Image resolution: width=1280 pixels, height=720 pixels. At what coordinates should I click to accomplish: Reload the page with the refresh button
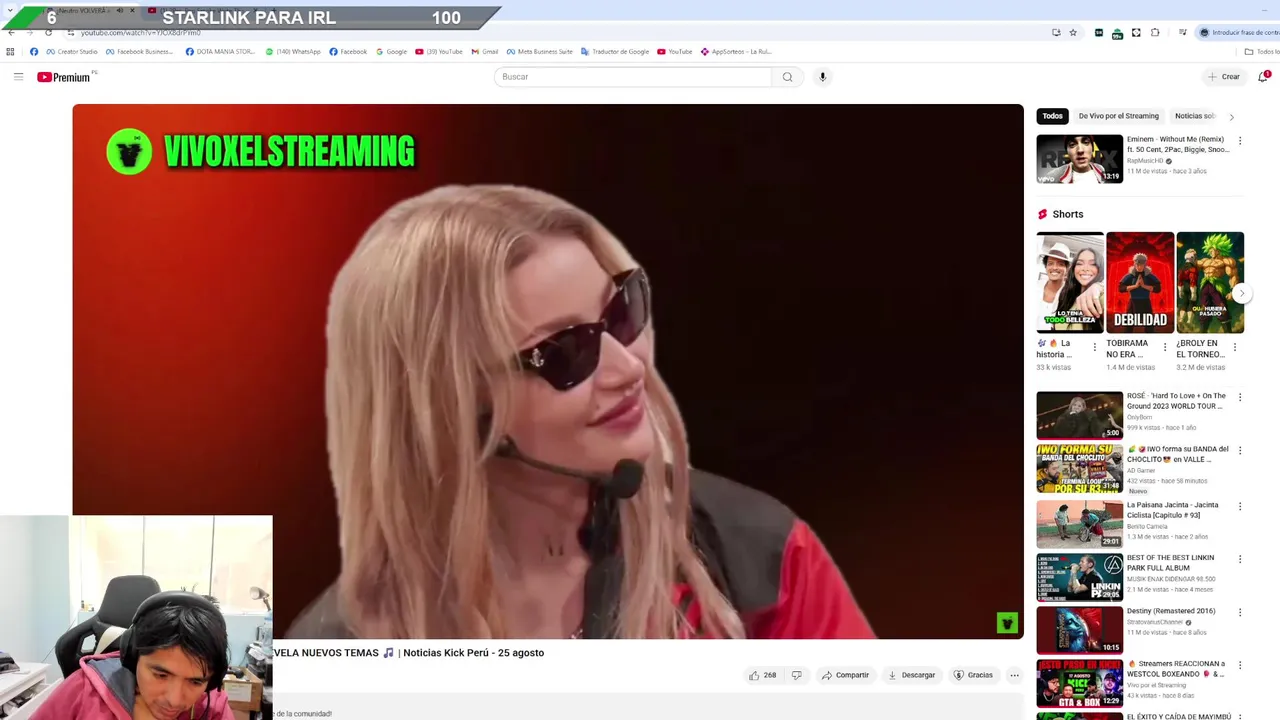coord(48,33)
